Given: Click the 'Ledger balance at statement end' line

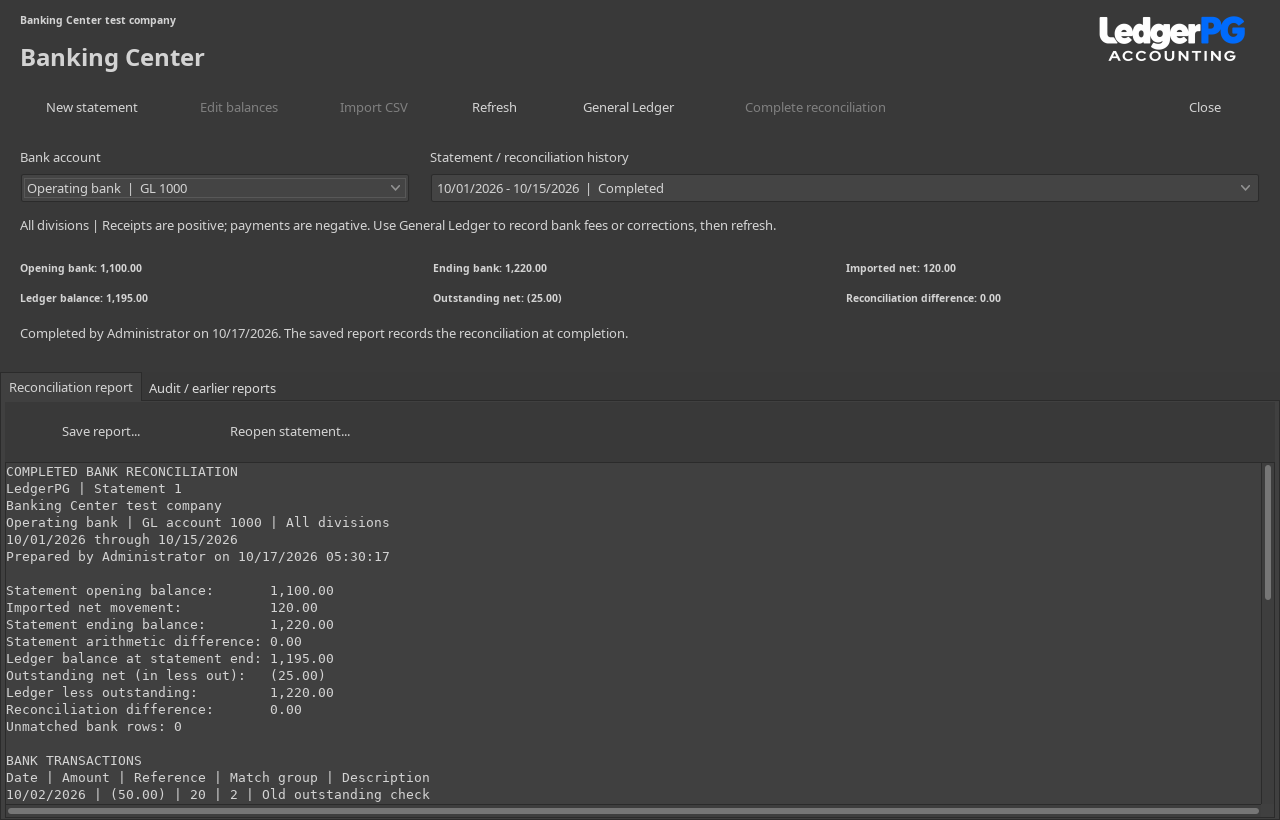Looking at the screenshot, I should [x=170, y=658].
